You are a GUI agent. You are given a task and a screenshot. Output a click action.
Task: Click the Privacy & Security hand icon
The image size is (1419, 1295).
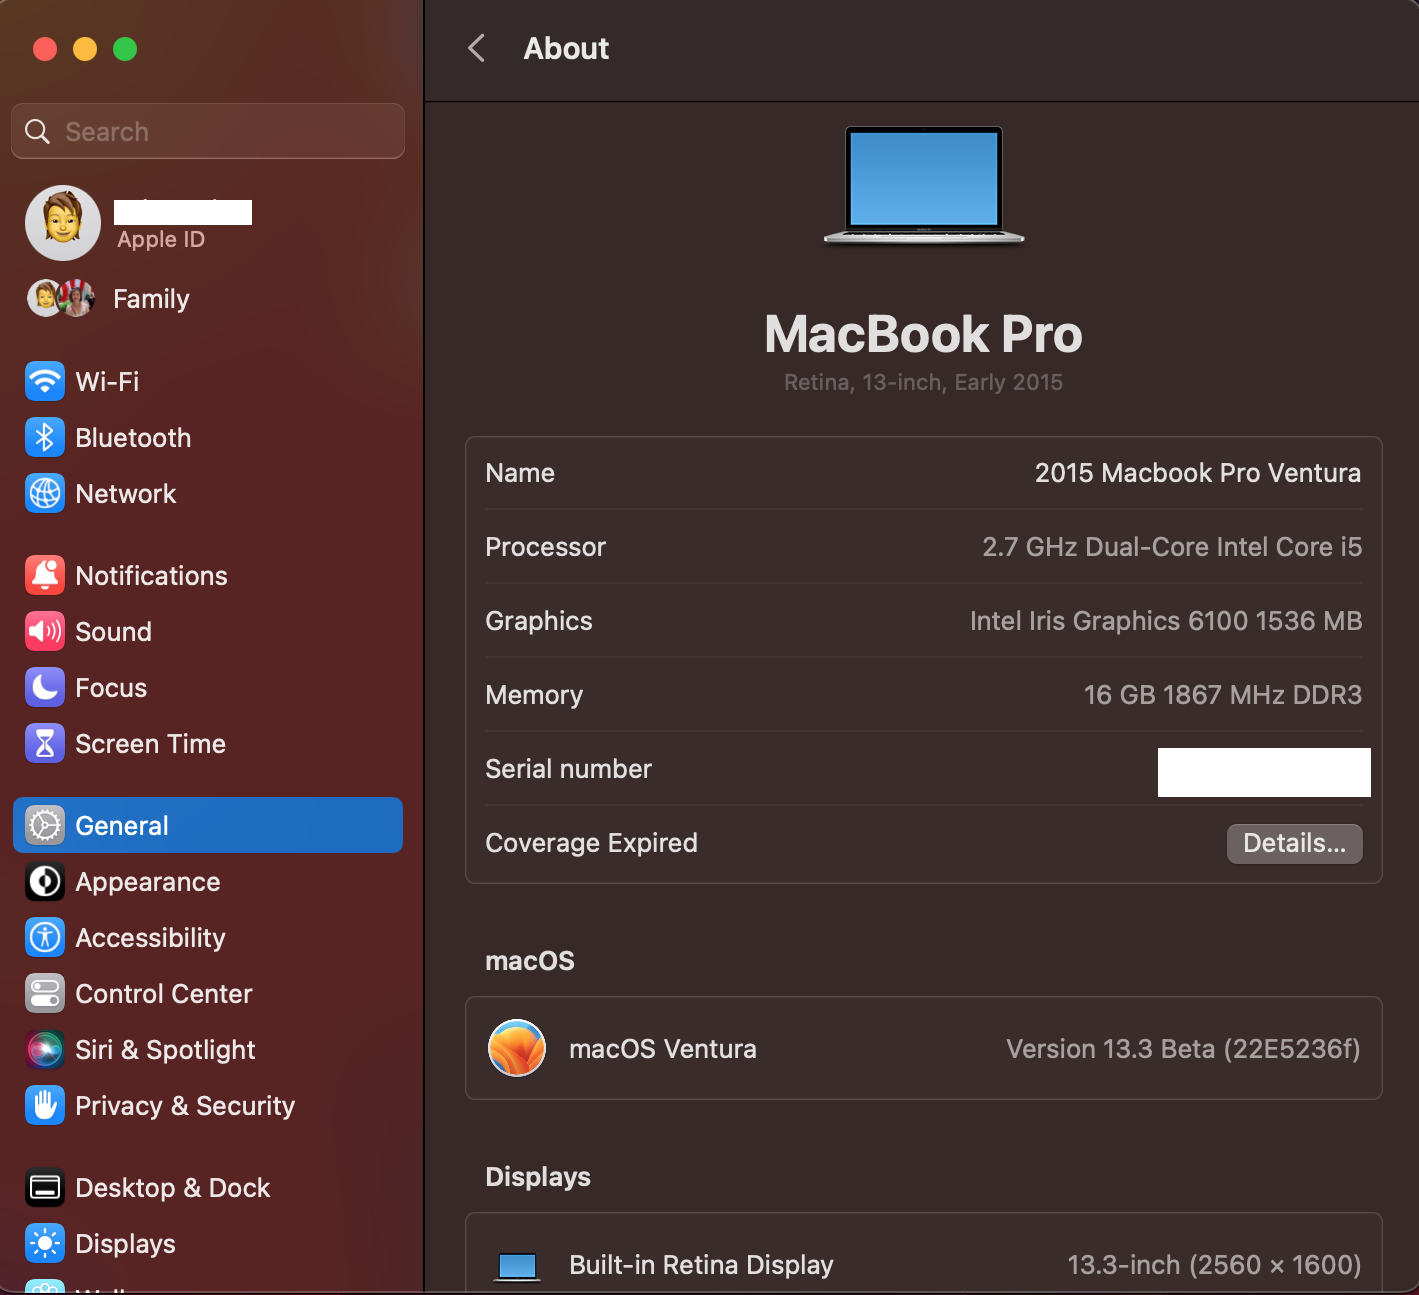[45, 1105]
